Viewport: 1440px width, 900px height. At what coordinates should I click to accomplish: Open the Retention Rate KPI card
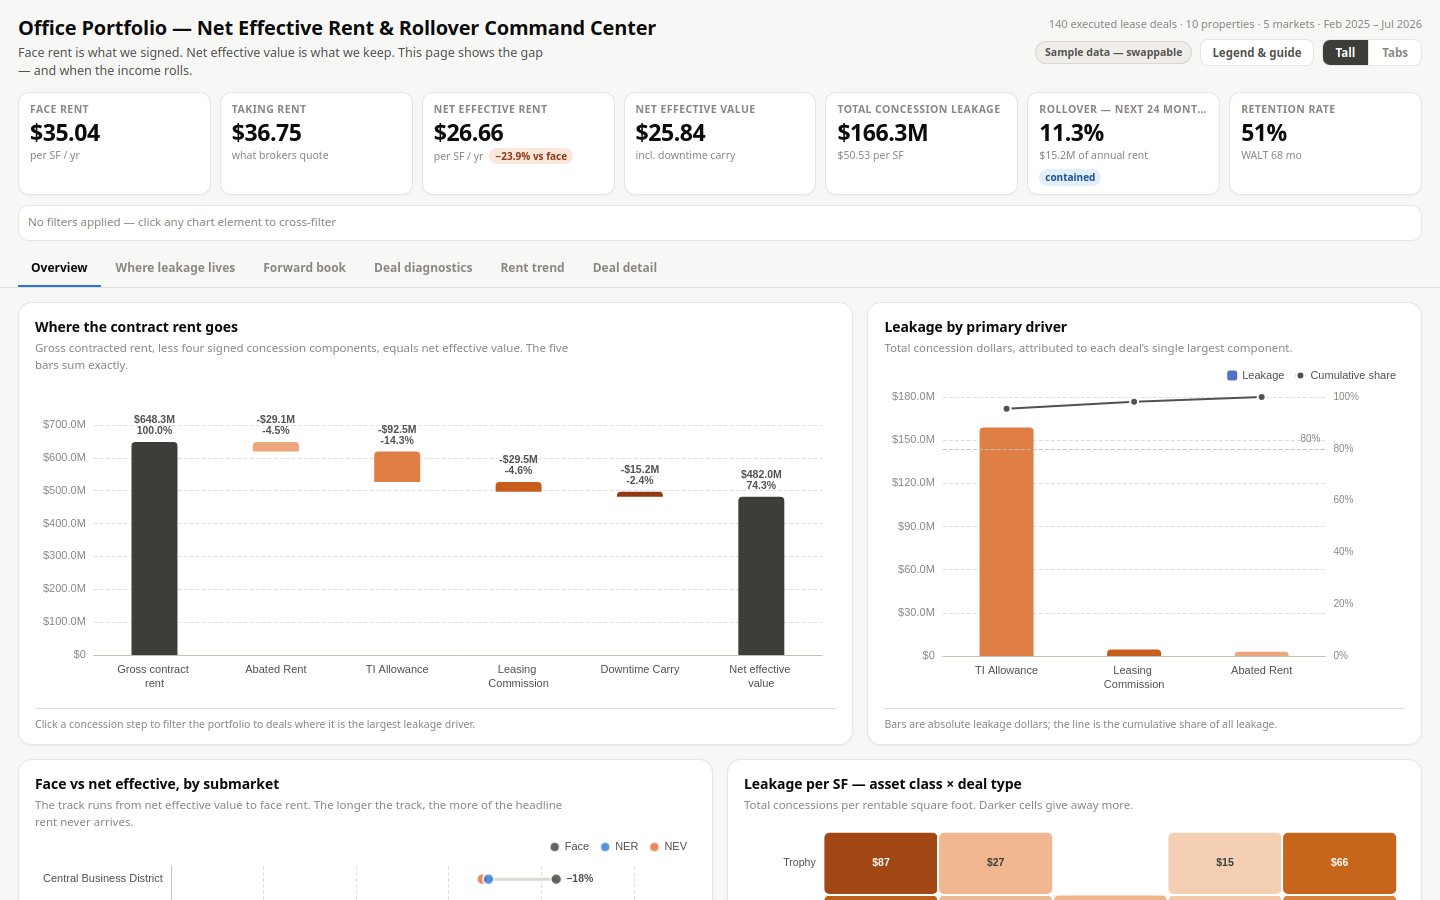point(1325,143)
